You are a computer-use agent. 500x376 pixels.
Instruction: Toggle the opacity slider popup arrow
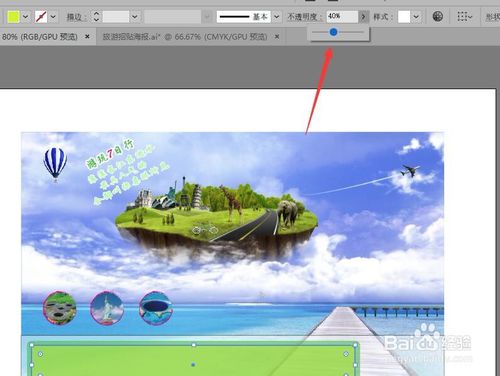pyautogui.click(x=363, y=16)
